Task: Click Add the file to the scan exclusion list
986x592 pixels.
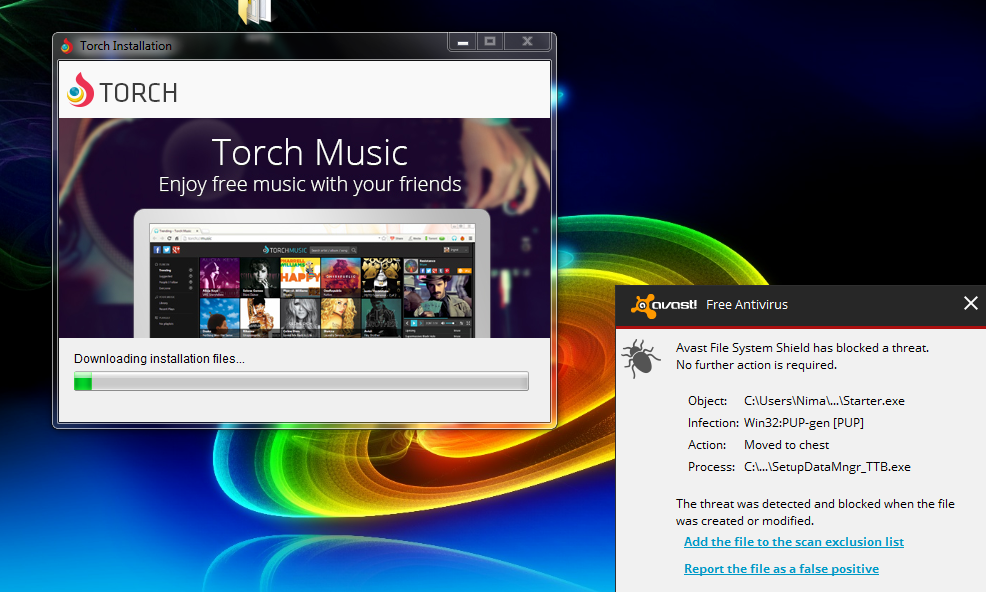Action: (794, 542)
